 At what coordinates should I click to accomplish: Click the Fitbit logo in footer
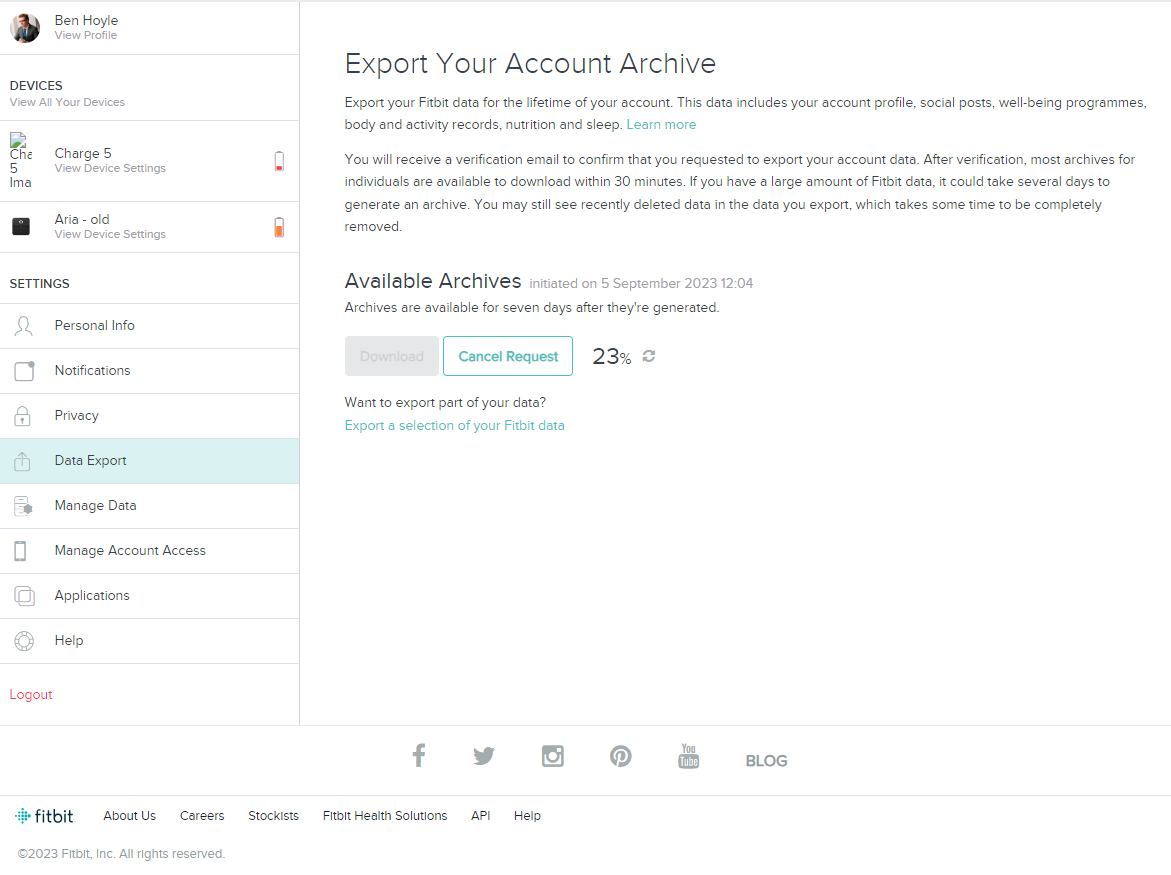[x=45, y=816]
